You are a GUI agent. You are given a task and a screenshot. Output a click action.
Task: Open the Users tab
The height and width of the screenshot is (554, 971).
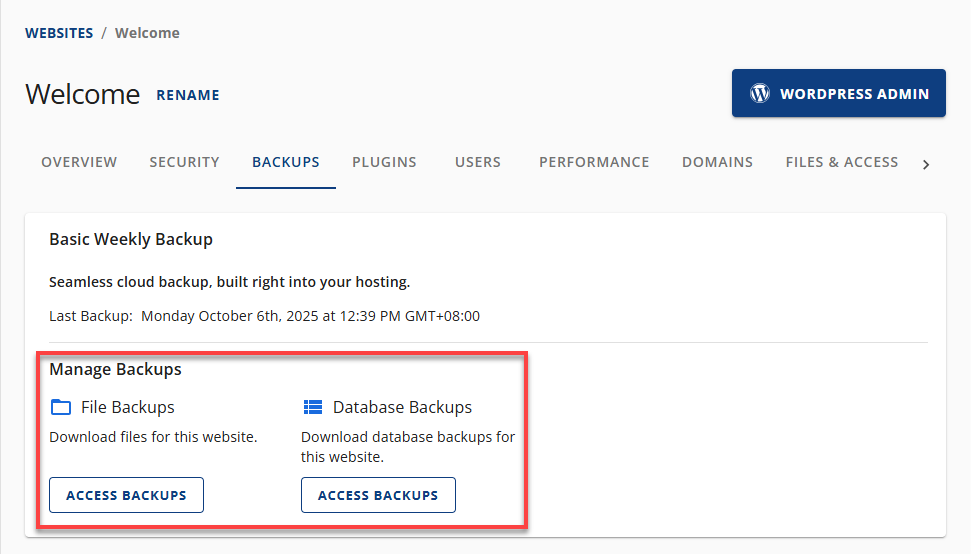click(477, 162)
